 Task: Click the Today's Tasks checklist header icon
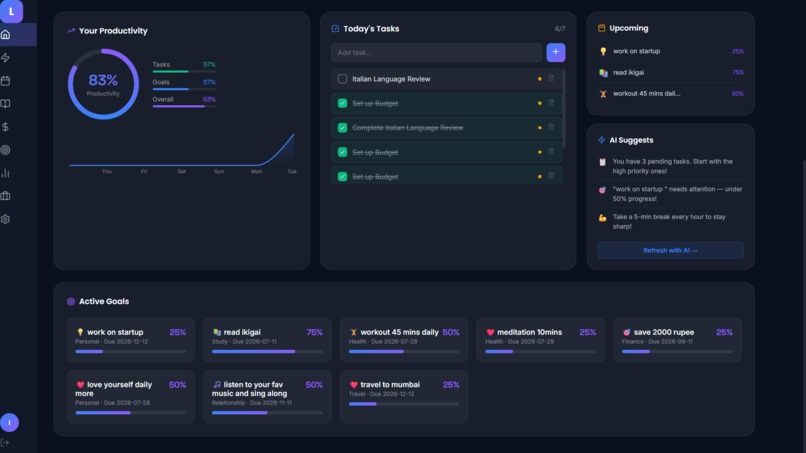point(335,28)
